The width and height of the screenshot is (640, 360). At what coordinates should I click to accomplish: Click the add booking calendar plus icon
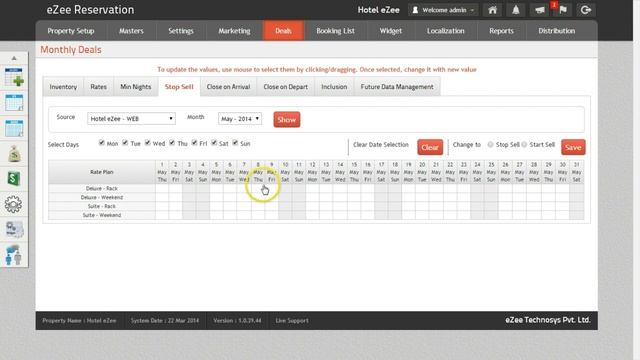tap(14, 77)
